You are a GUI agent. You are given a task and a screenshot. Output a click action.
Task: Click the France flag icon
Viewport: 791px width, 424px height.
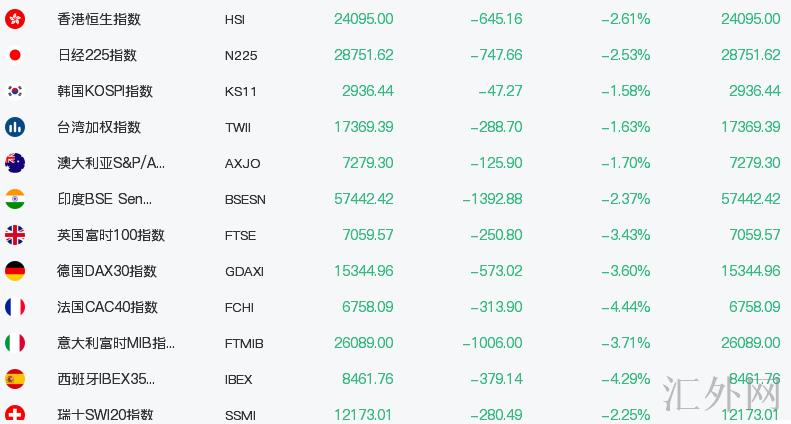click(15, 307)
